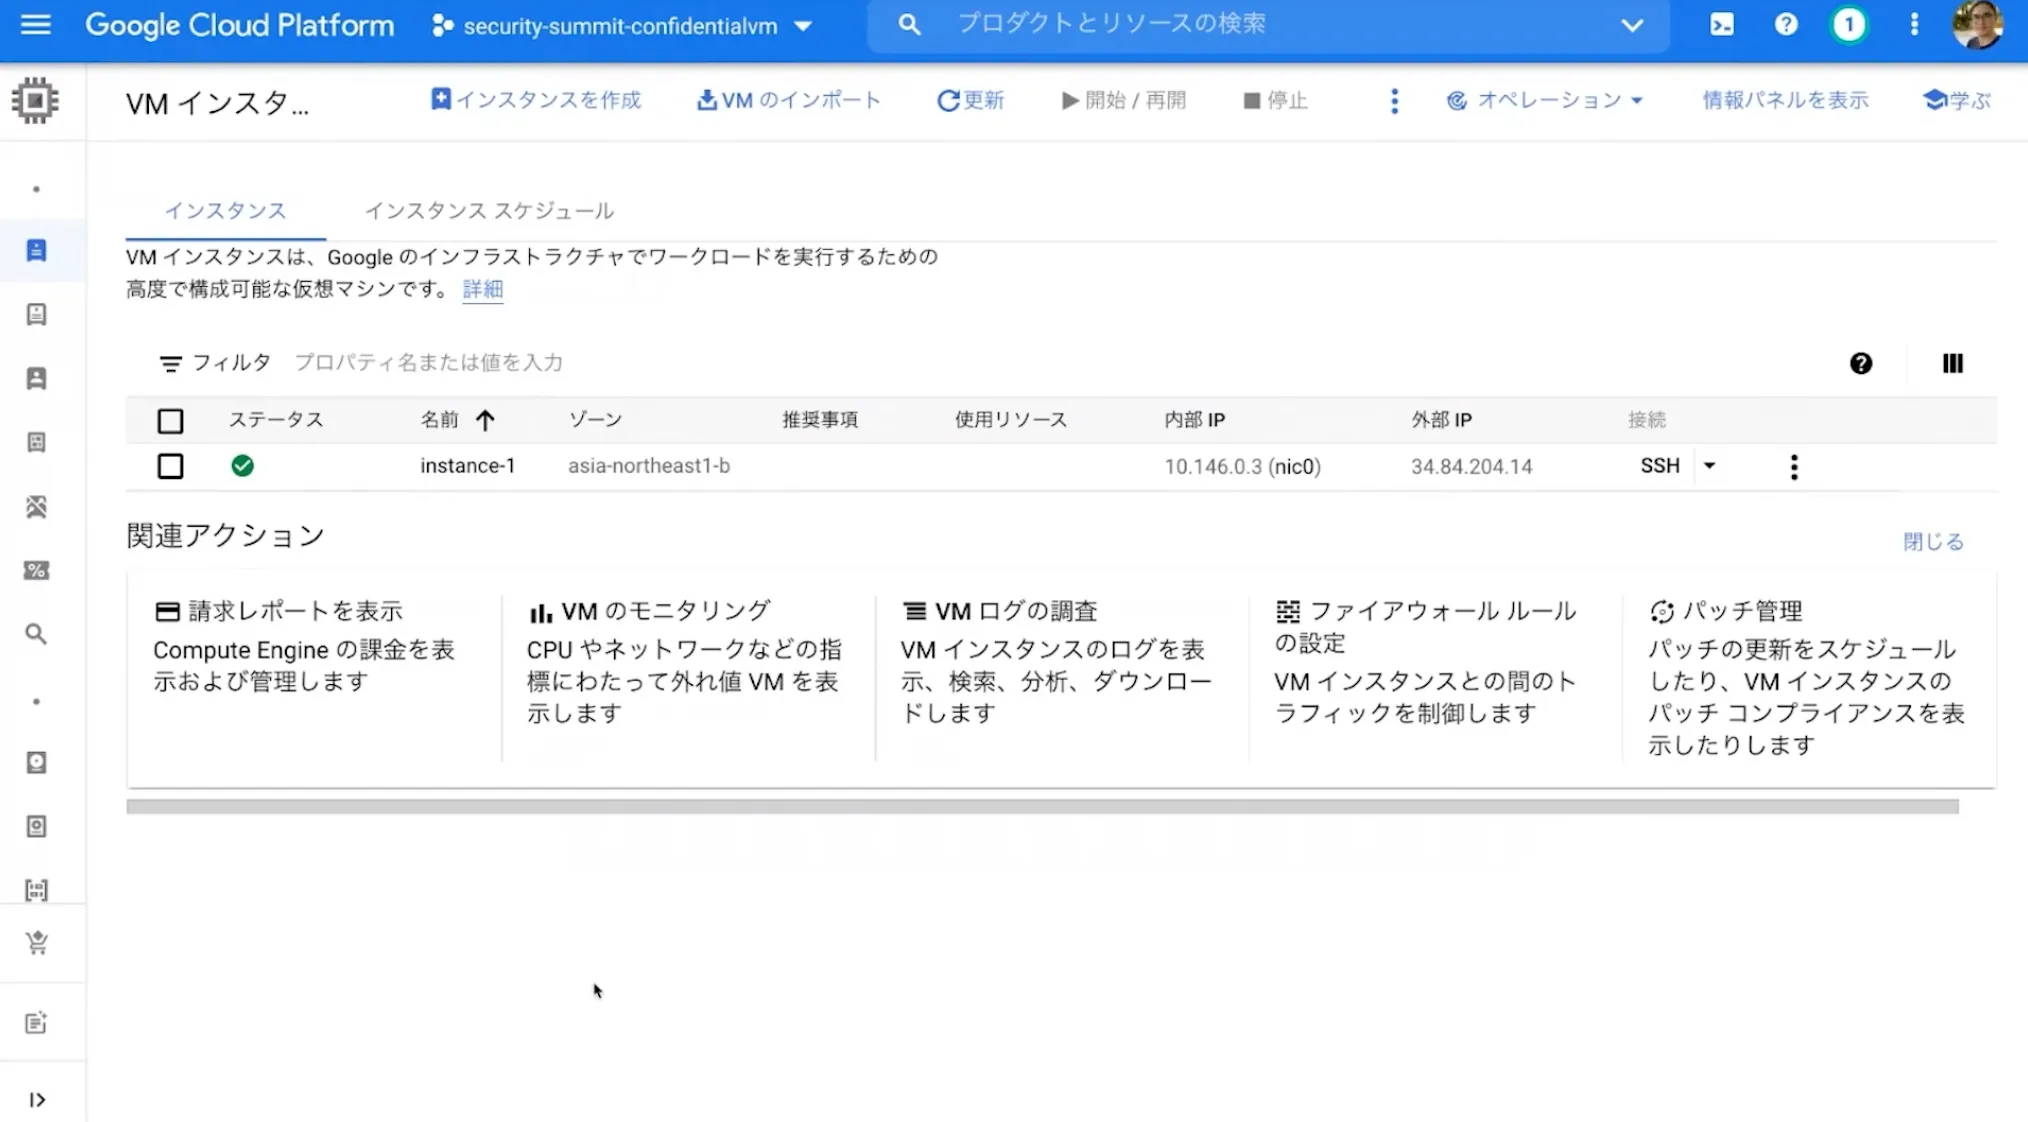
Task: Open VM のモニタリング card
Action: click(x=688, y=680)
